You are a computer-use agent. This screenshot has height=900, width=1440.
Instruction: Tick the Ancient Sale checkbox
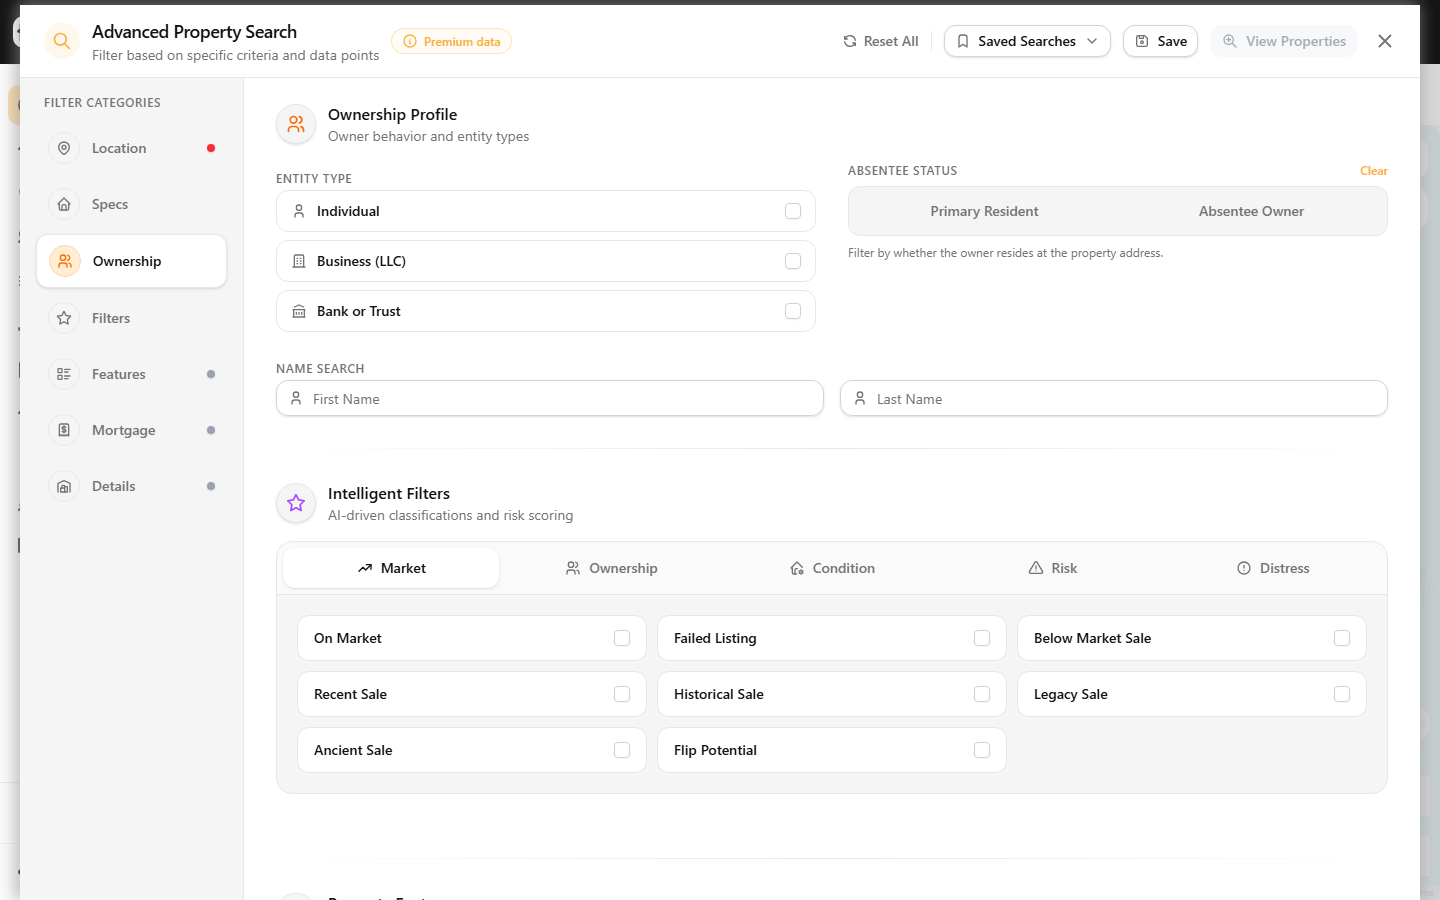(622, 750)
